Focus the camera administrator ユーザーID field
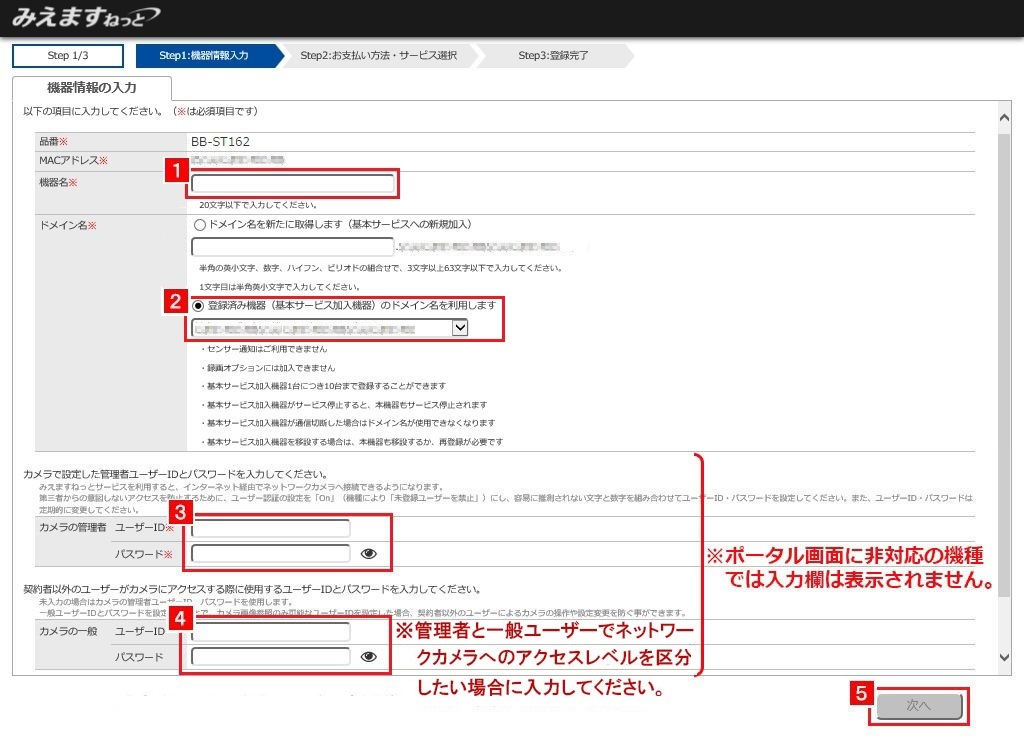1024x744 pixels. (271, 528)
